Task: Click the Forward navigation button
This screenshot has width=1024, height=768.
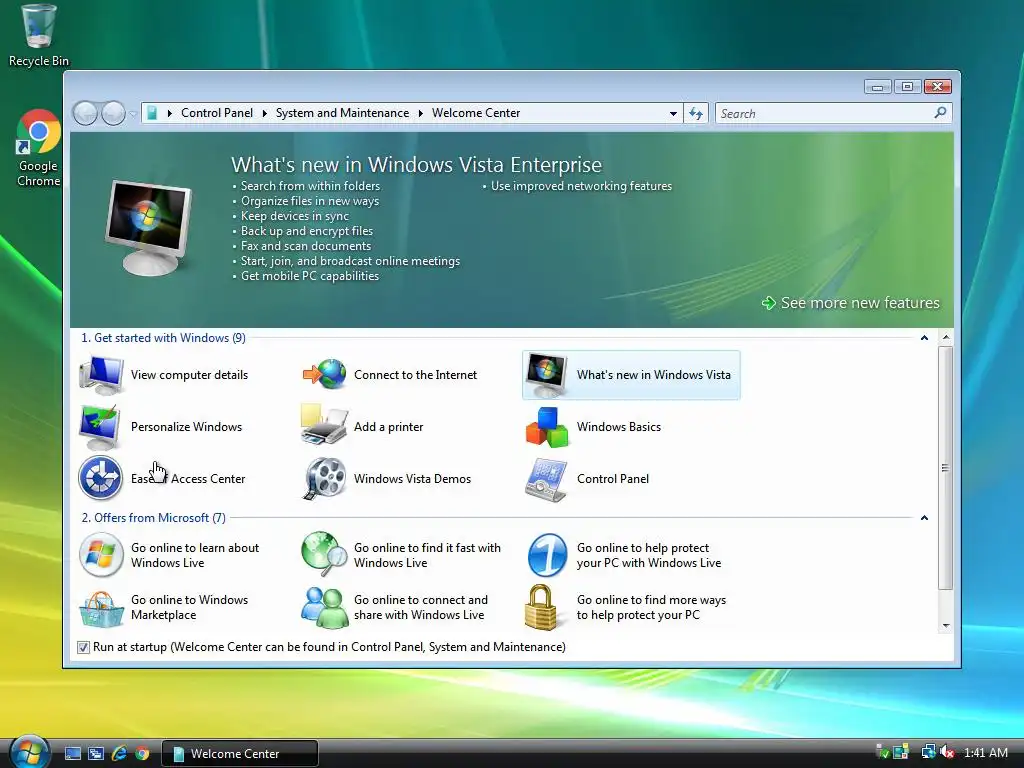Action: pyautogui.click(x=113, y=114)
